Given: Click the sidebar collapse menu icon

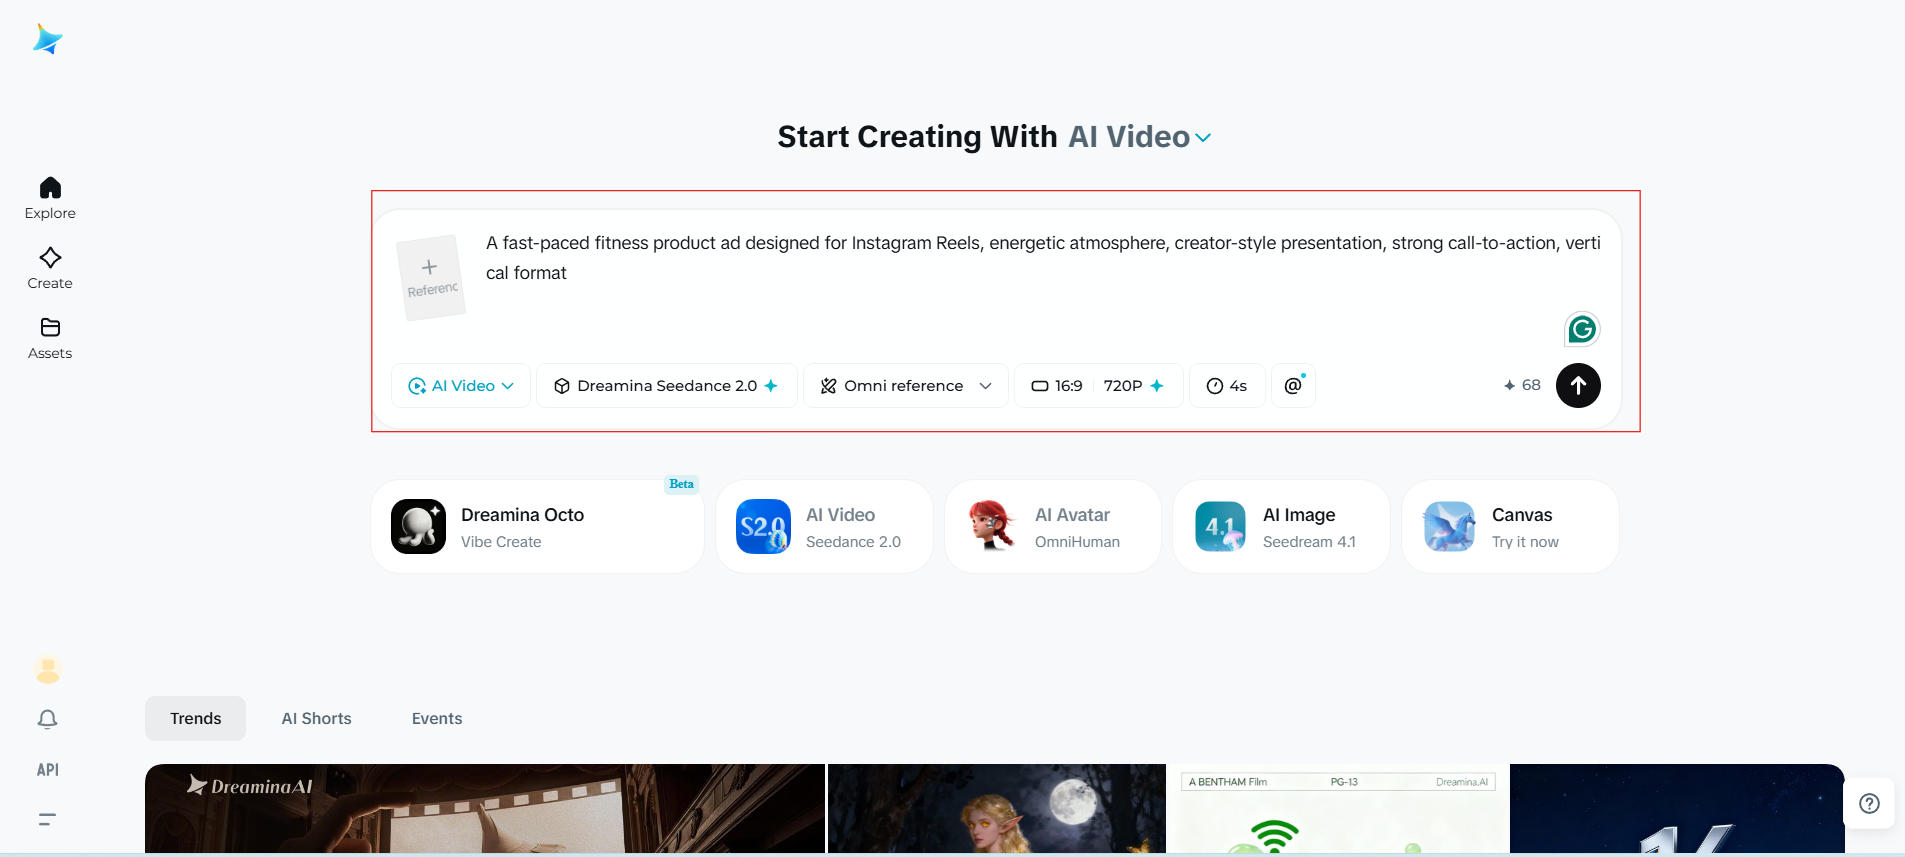Looking at the screenshot, I should click(x=47, y=819).
